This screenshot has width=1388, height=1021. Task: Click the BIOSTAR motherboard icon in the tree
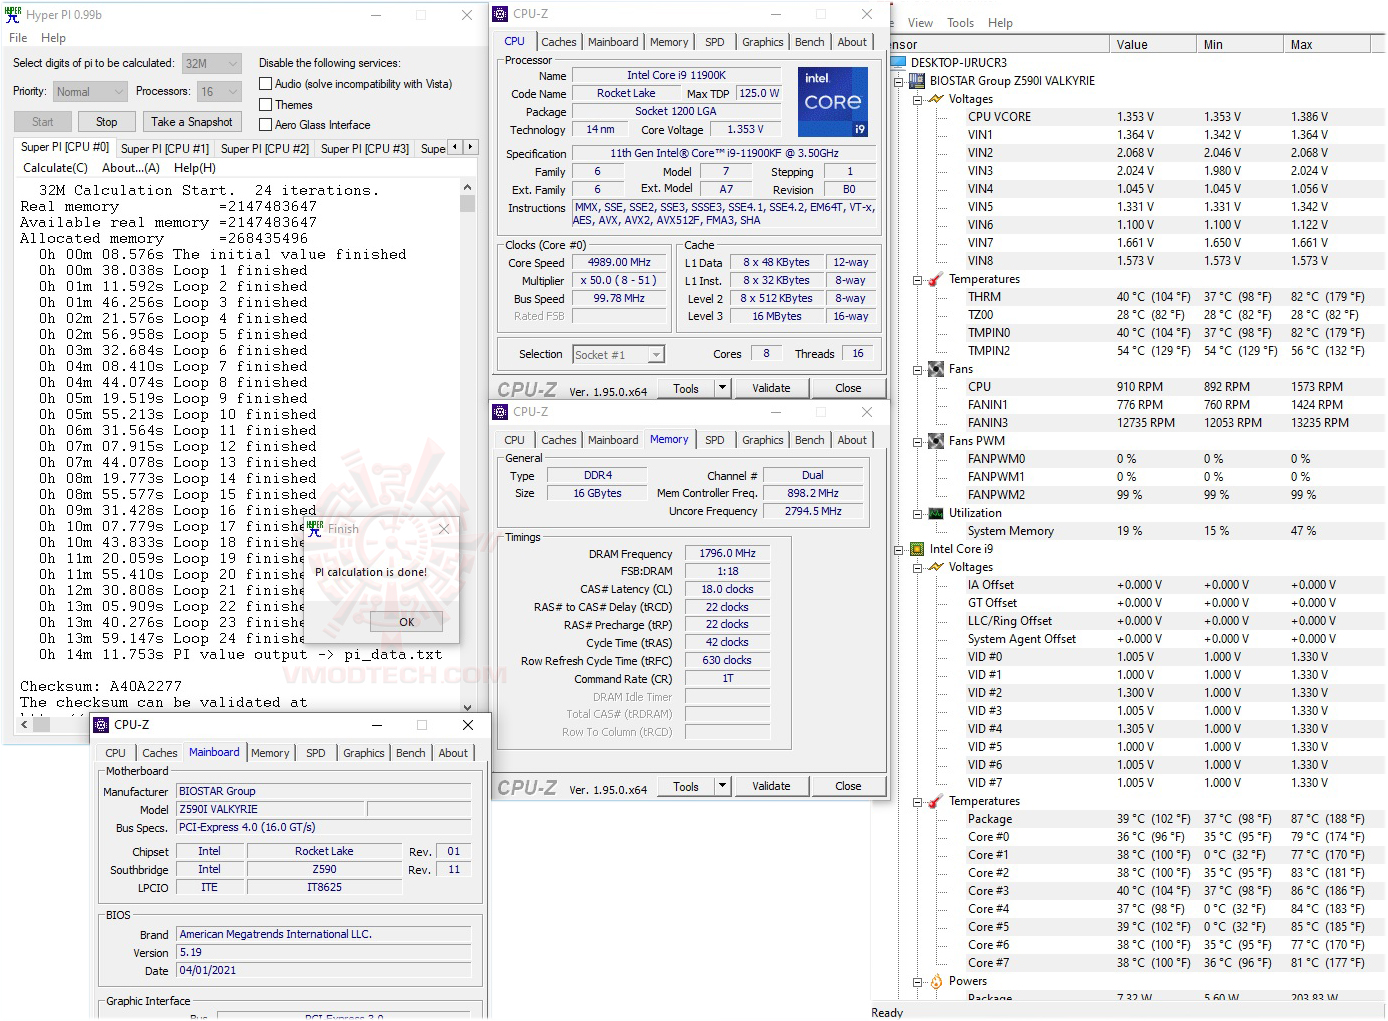point(916,81)
